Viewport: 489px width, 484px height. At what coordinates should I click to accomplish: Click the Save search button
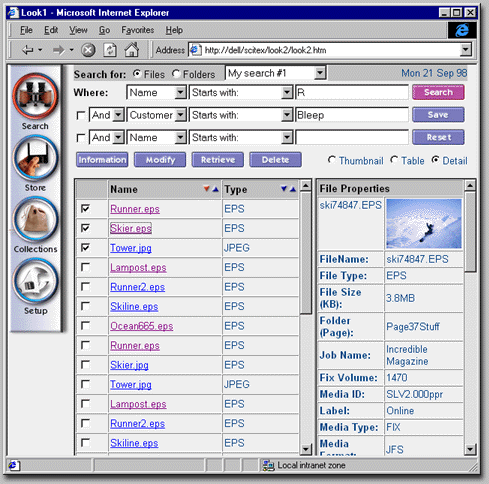pyautogui.click(x=438, y=115)
